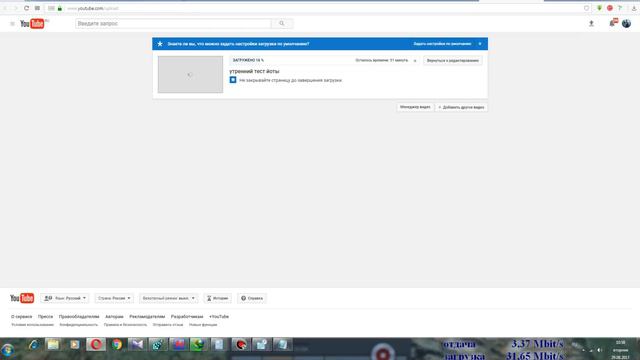Image resolution: width=640 pixels, height=360 pixels.
Task: Open File Explorer folder on taskbar
Action: pos(53,345)
